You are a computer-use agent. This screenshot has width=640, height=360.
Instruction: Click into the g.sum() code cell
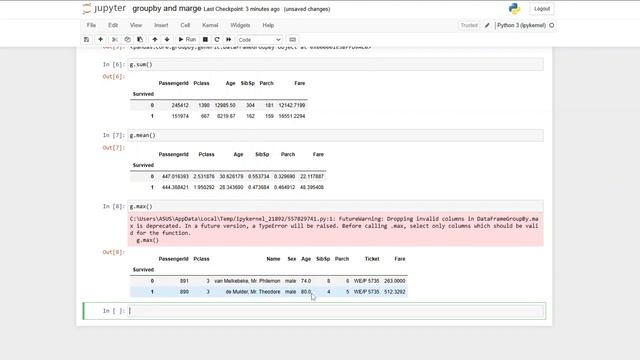[x=336, y=64]
